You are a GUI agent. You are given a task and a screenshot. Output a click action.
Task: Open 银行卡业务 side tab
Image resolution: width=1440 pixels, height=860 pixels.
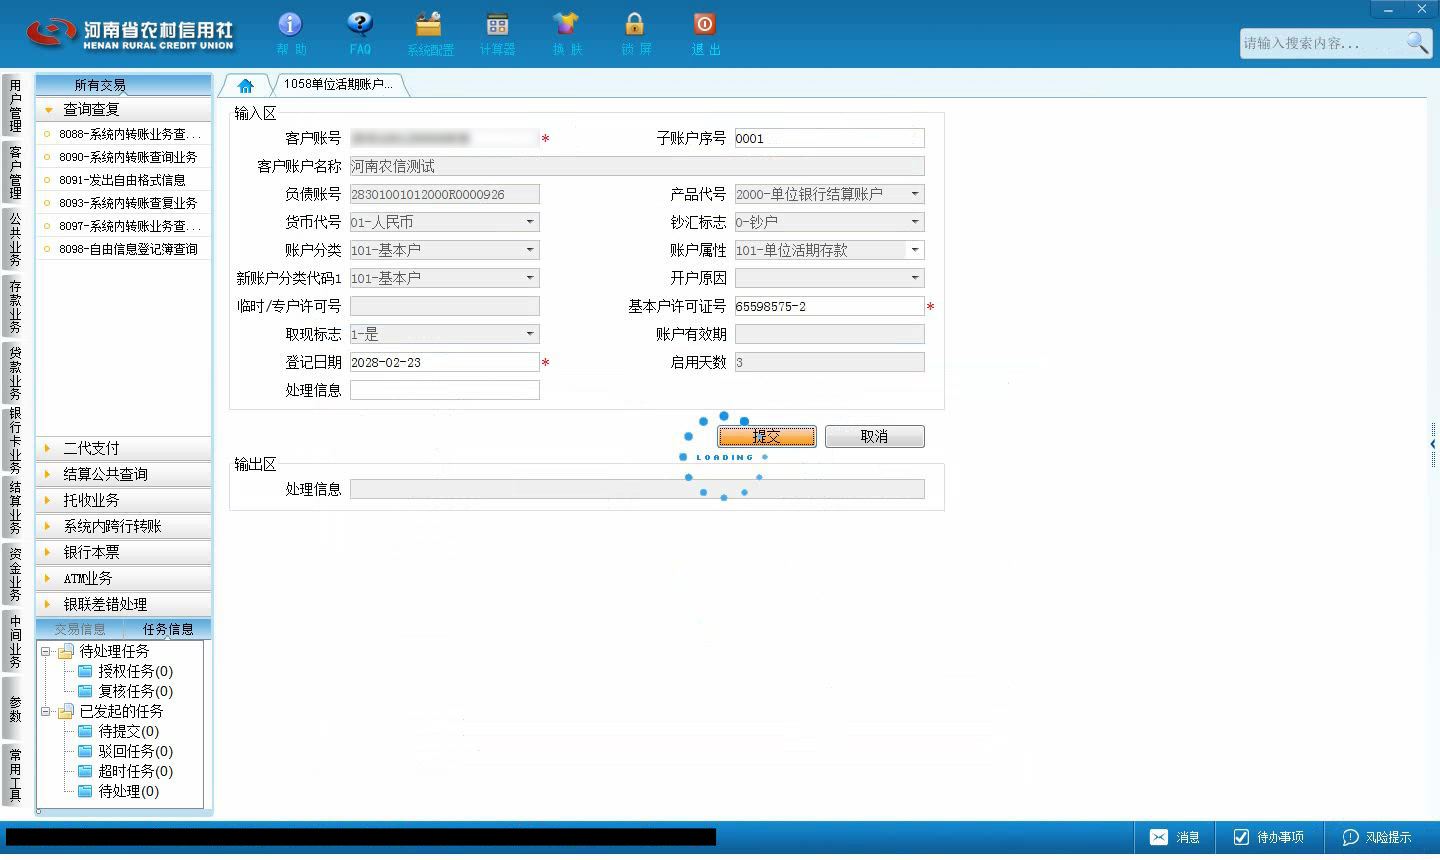[x=15, y=440]
